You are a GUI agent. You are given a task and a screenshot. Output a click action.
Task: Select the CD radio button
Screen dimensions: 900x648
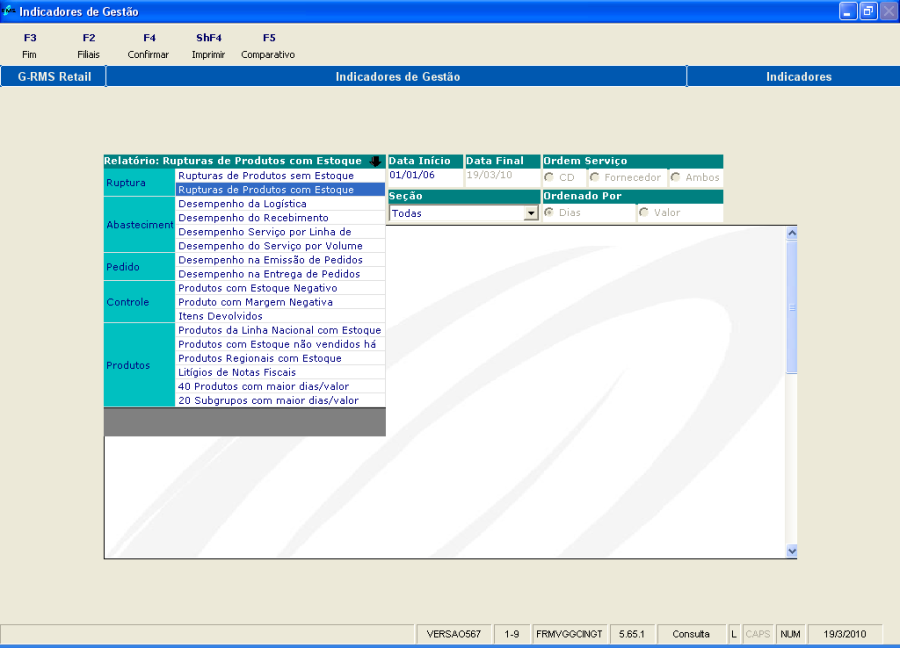(x=549, y=177)
